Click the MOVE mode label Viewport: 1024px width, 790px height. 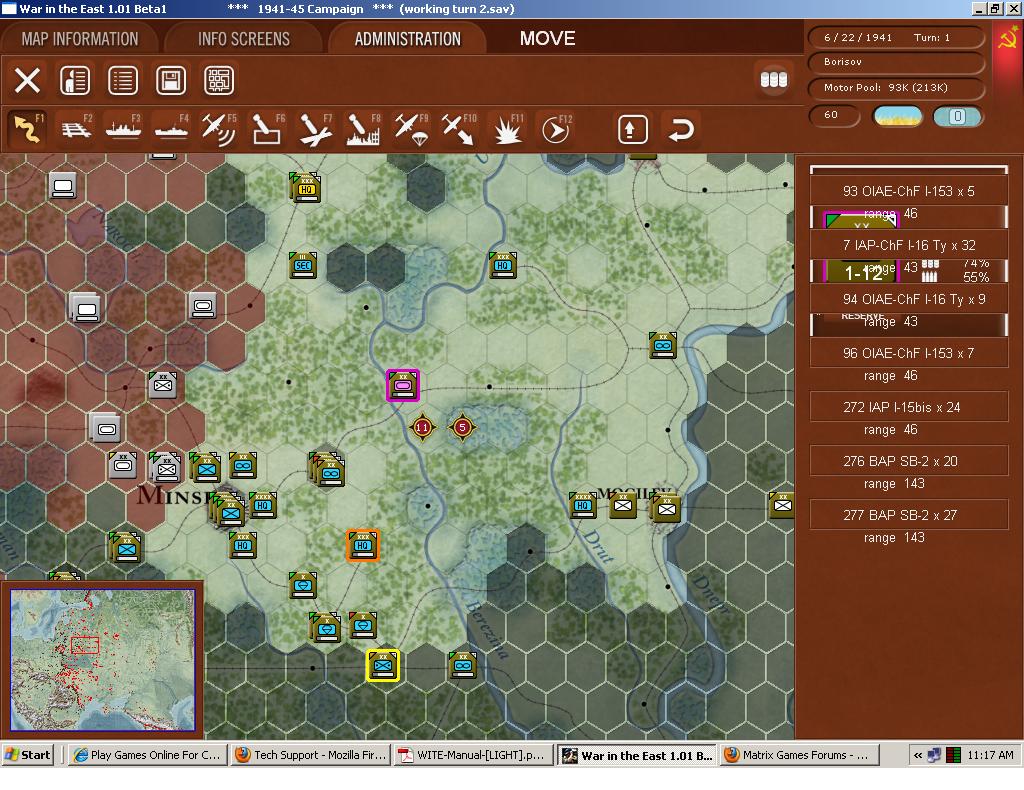(x=547, y=39)
